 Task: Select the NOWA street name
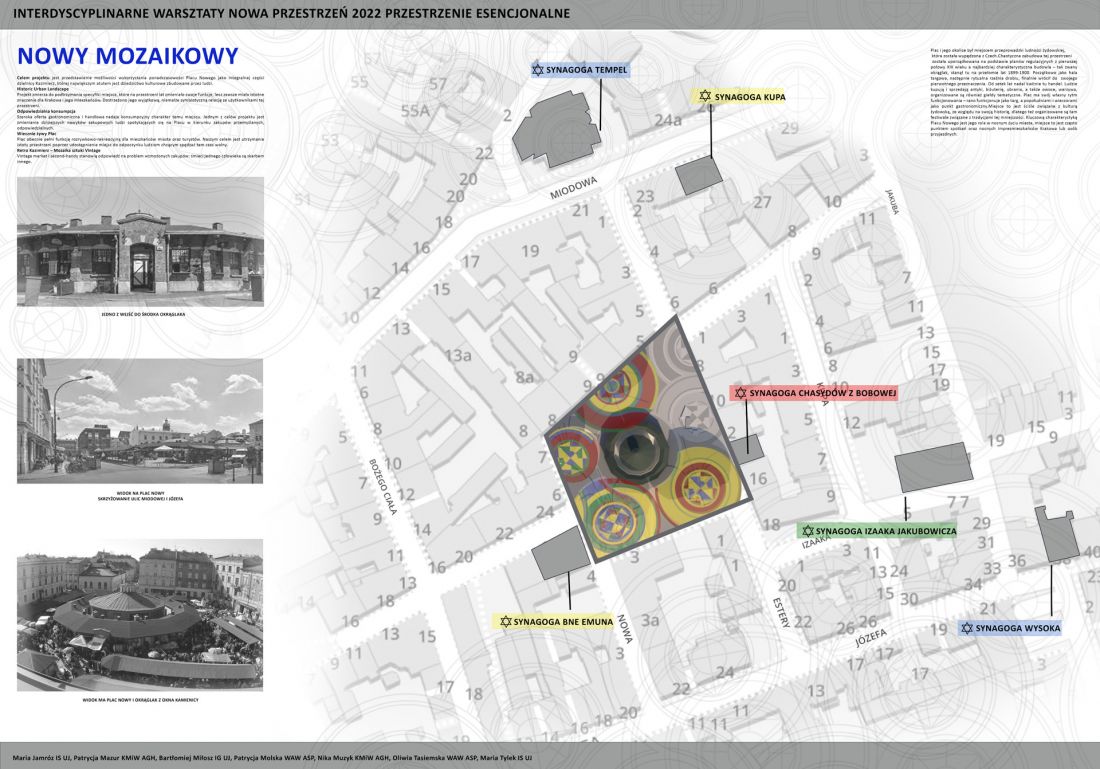[x=624, y=629]
